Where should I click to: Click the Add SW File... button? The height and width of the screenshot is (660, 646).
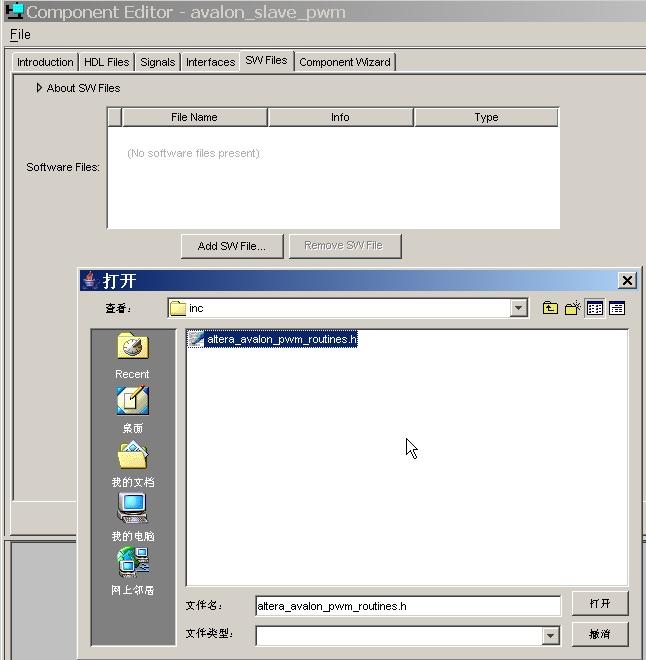click(232, 246)
